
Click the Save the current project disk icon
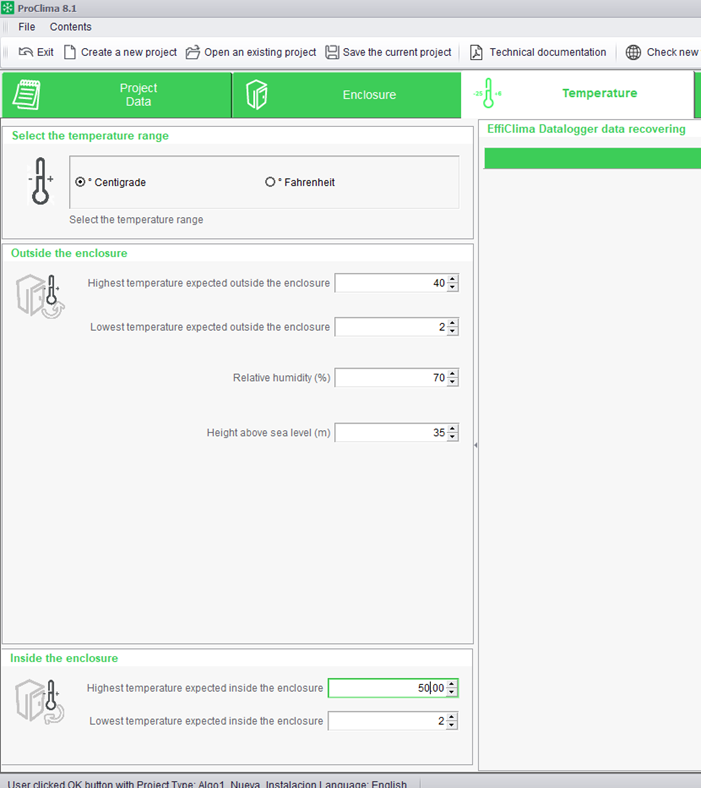(332, 52)
